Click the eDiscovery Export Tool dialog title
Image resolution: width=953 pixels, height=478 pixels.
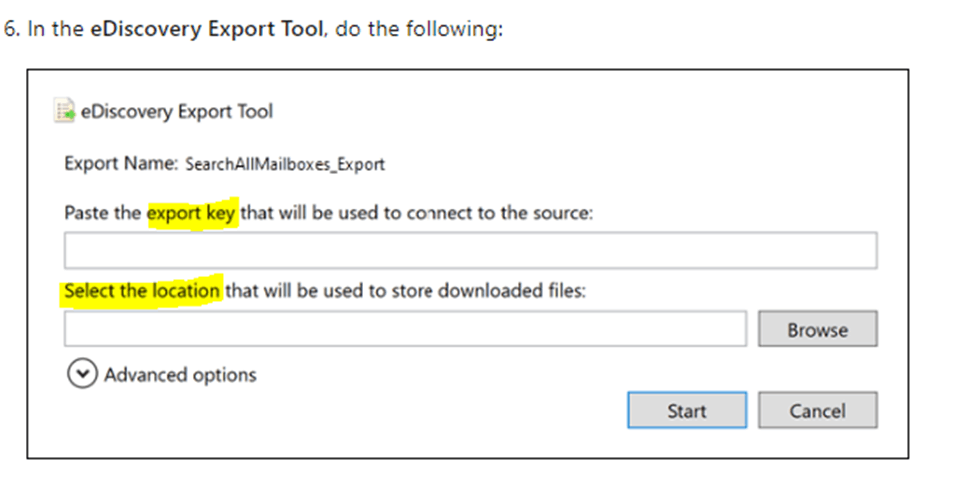pos(177,111)
